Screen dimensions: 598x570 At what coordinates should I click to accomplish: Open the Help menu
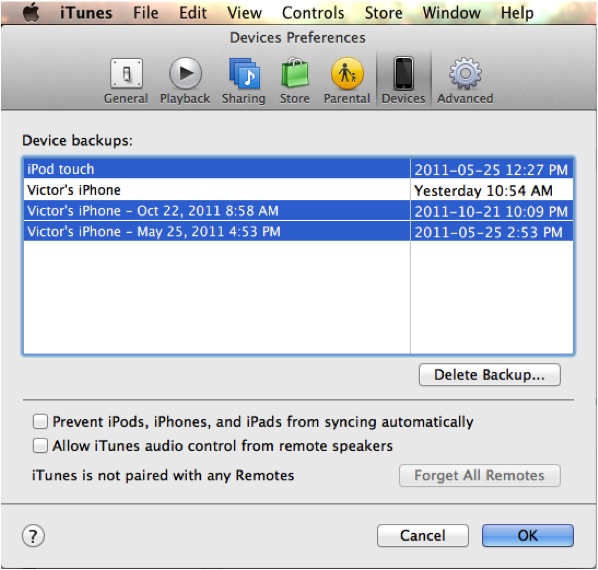coord(517,13)
